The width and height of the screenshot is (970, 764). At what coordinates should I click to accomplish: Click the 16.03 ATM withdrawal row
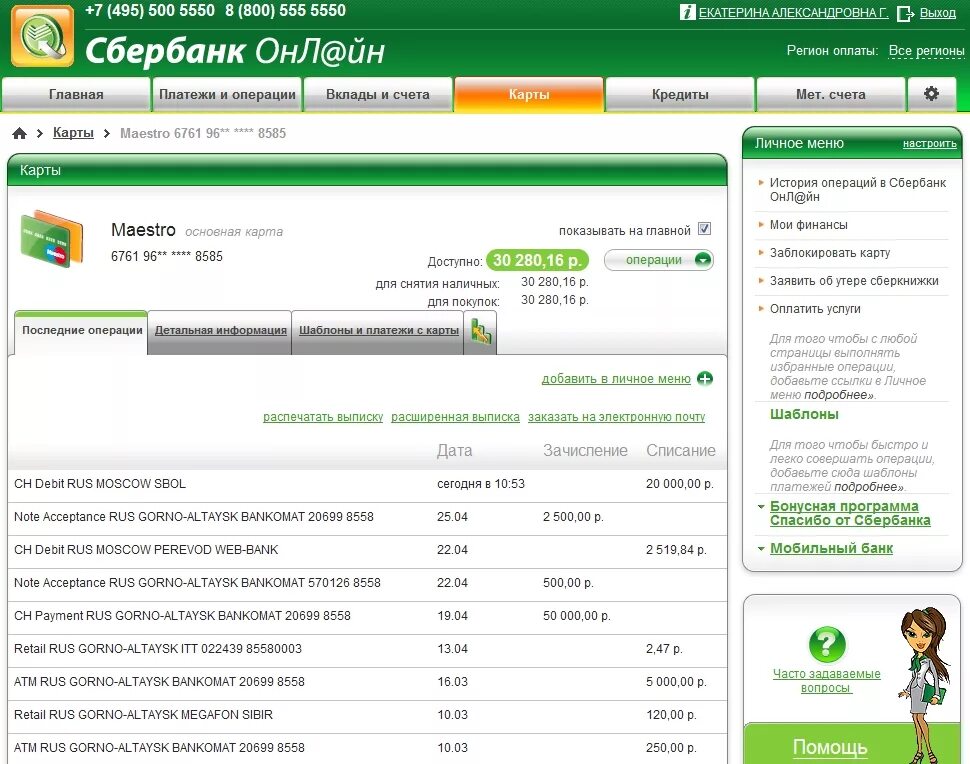coord(367,682)
